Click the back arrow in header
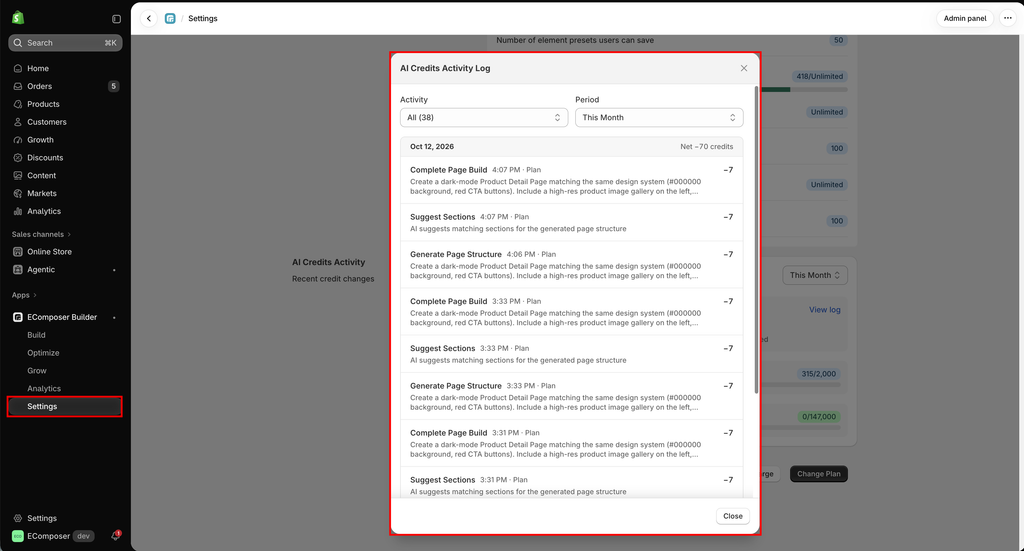 pos(149,18)
